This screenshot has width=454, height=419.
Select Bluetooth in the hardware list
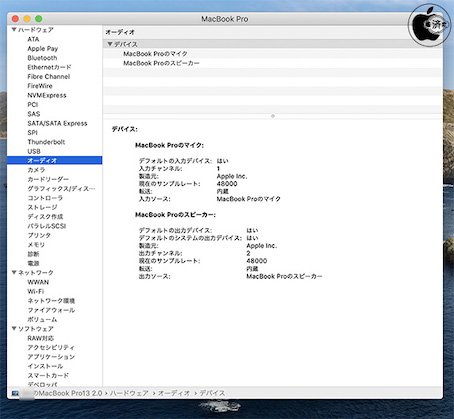pos(42,58)
